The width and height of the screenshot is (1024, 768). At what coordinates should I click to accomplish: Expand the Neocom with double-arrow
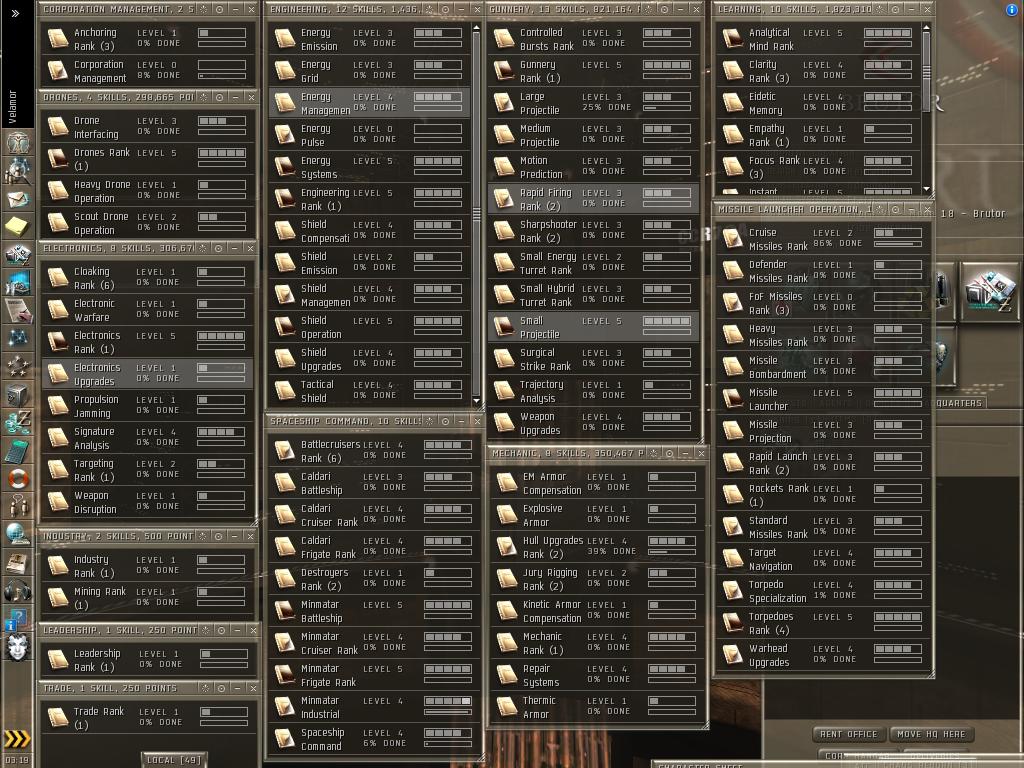pyautogui.click(x=15, y=12)
